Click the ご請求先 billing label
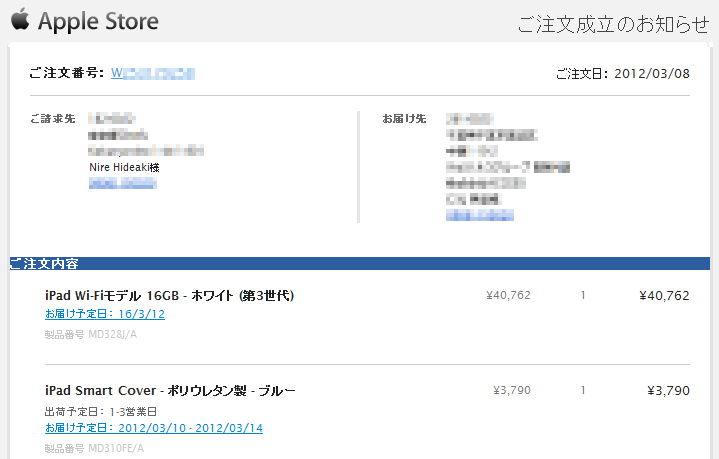719x459 pixels. [x=53, y=119]
